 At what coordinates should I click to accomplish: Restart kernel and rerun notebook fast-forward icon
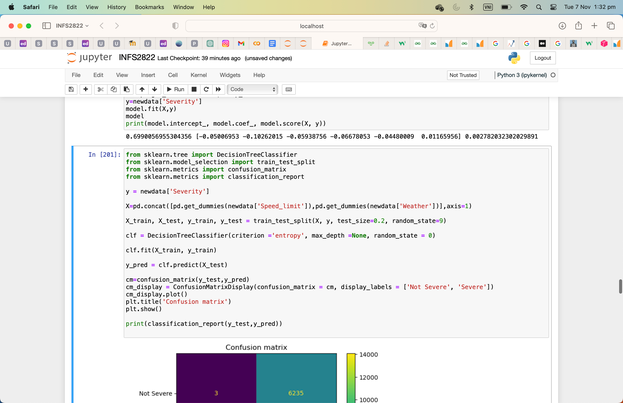click(218, 89)
